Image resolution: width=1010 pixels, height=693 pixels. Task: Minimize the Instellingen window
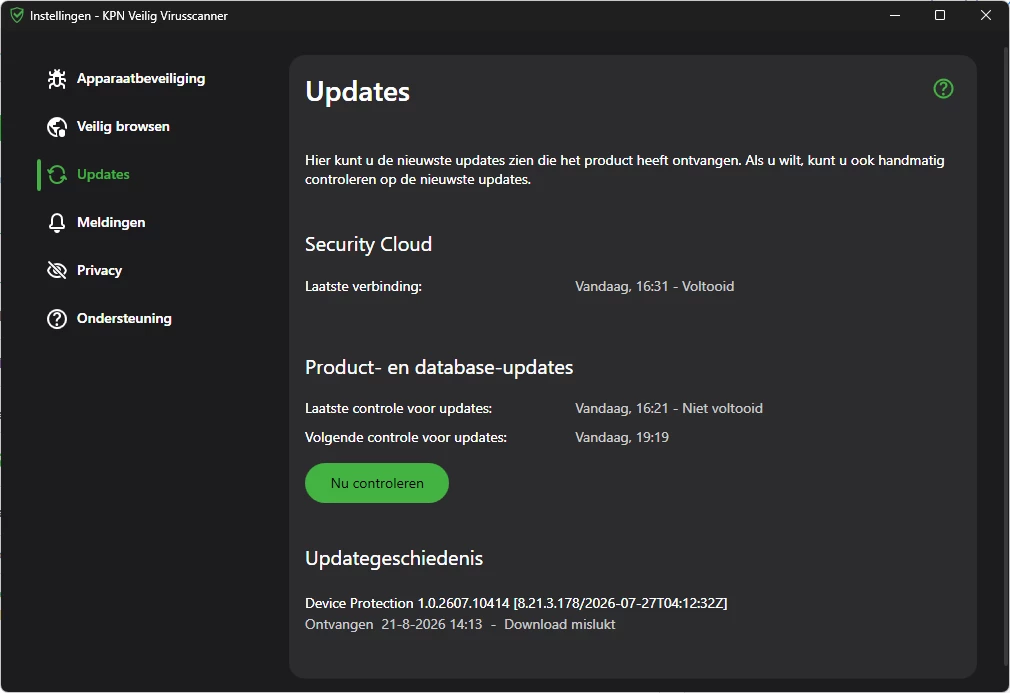coord(895,15)
